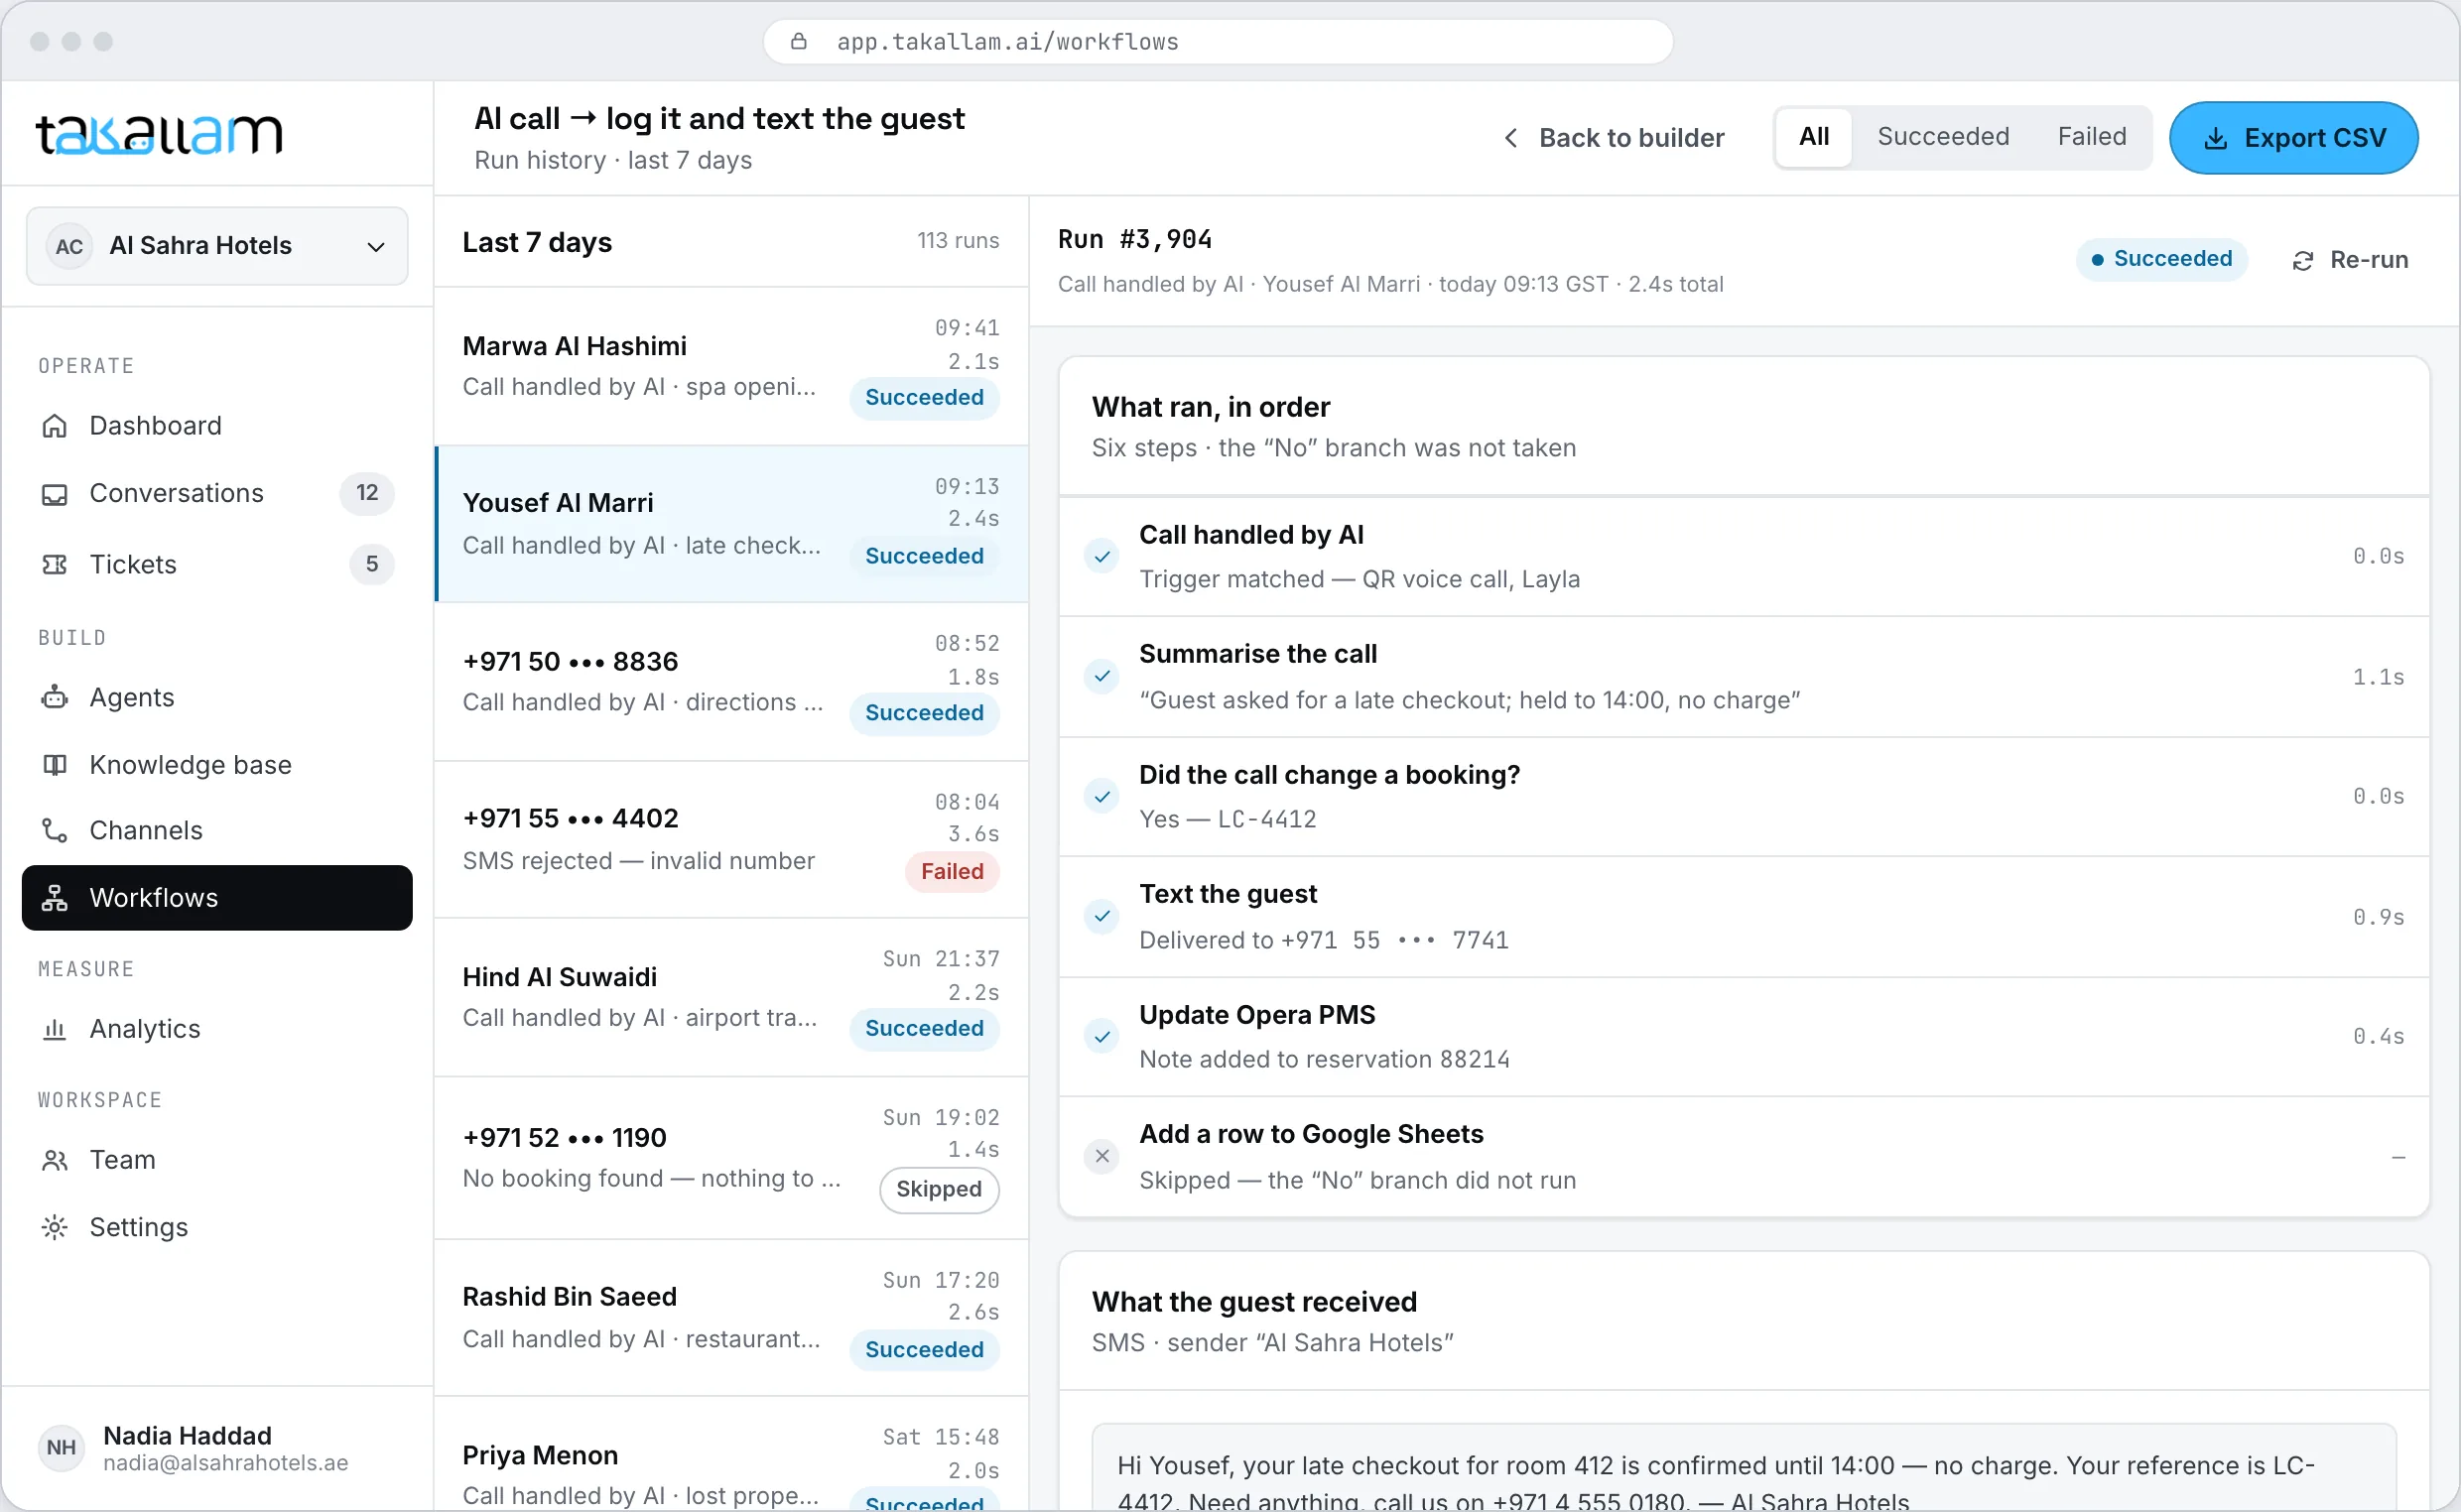This screenshot has height=1512, width=2461.
Task: Click the NH user avatar
Action: [x=62, y=1448]
